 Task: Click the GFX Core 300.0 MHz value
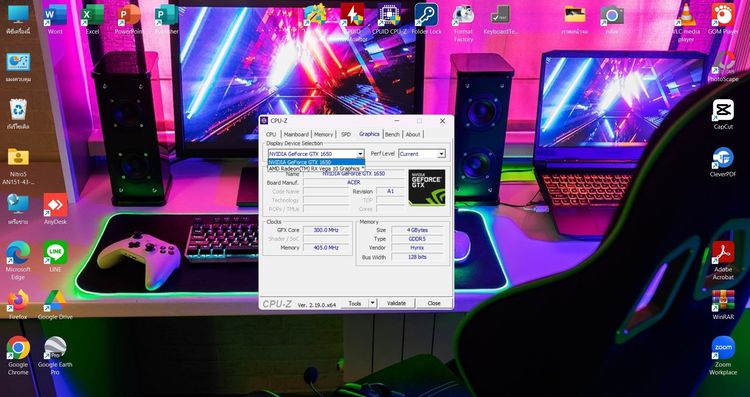coord(326,230)
